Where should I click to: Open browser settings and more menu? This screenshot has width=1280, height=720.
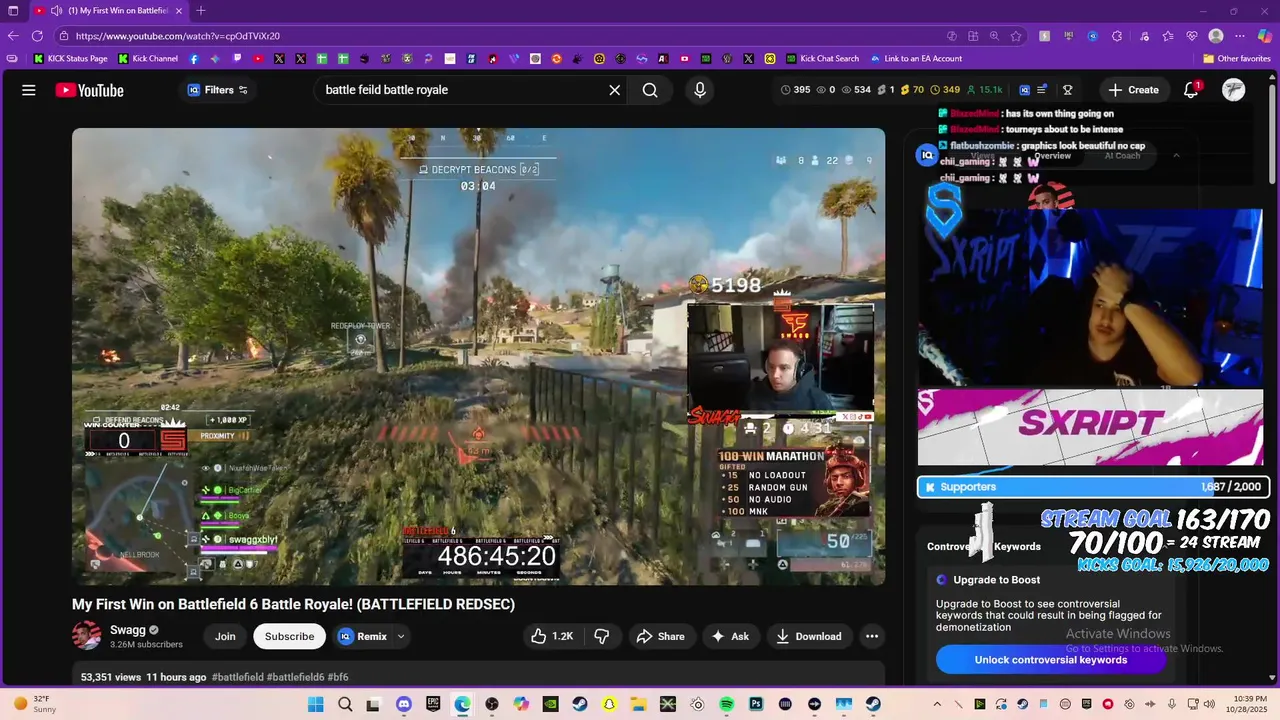(1240, 36)
